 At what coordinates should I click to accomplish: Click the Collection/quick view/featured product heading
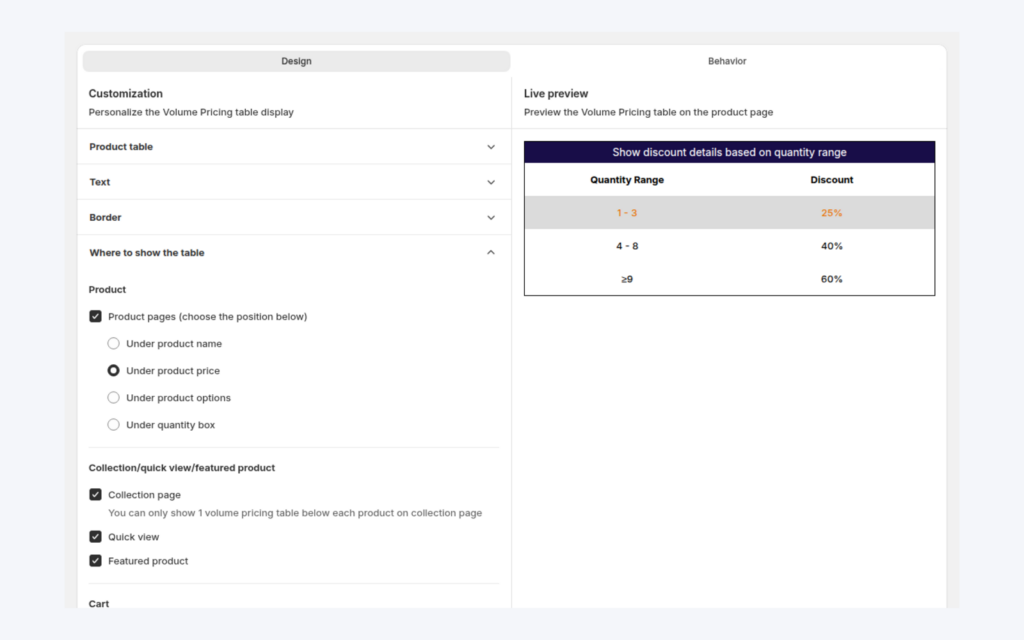182,468
